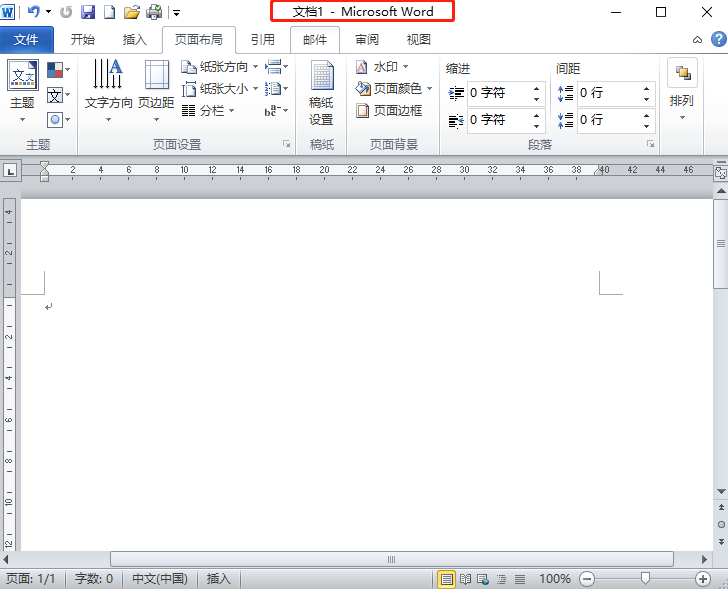Image resolution: width=728 pixels, height=589 pixels.
Task: Switch to the 审阅 tab
Action: tap(367, 40)
